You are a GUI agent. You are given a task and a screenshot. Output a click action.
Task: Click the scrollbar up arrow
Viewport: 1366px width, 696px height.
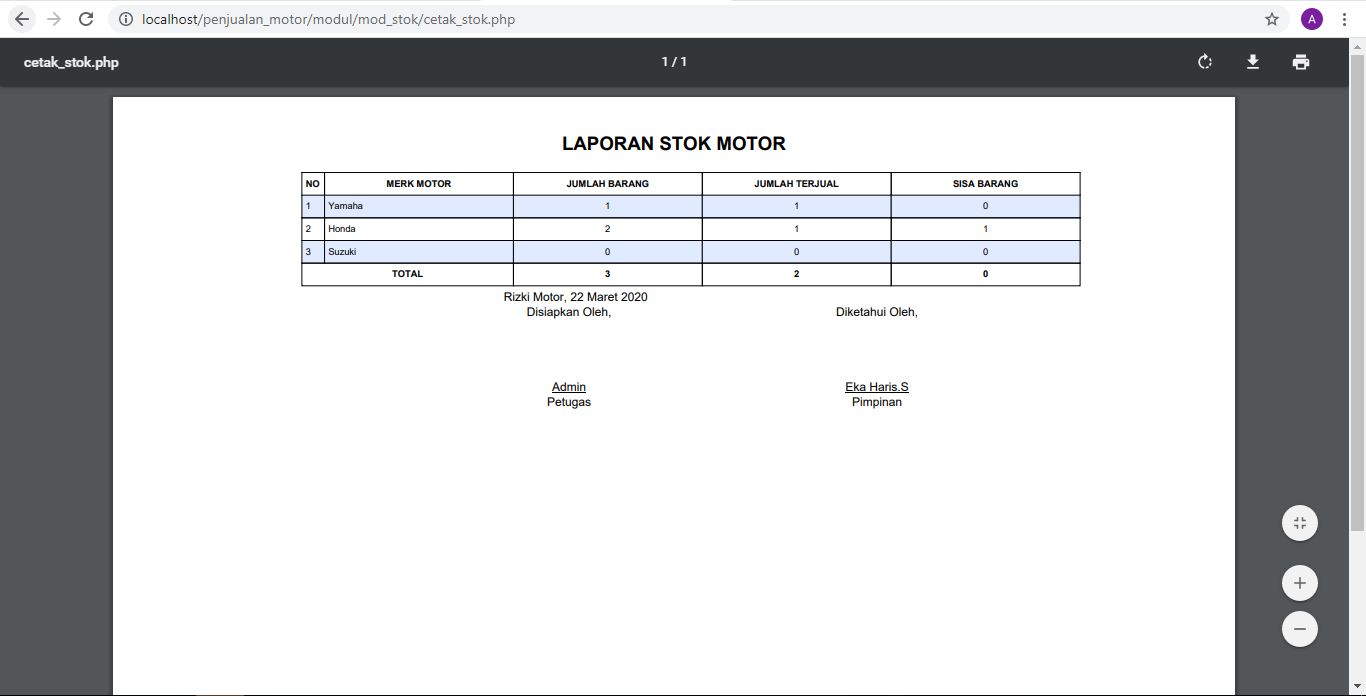(1358, 45)
